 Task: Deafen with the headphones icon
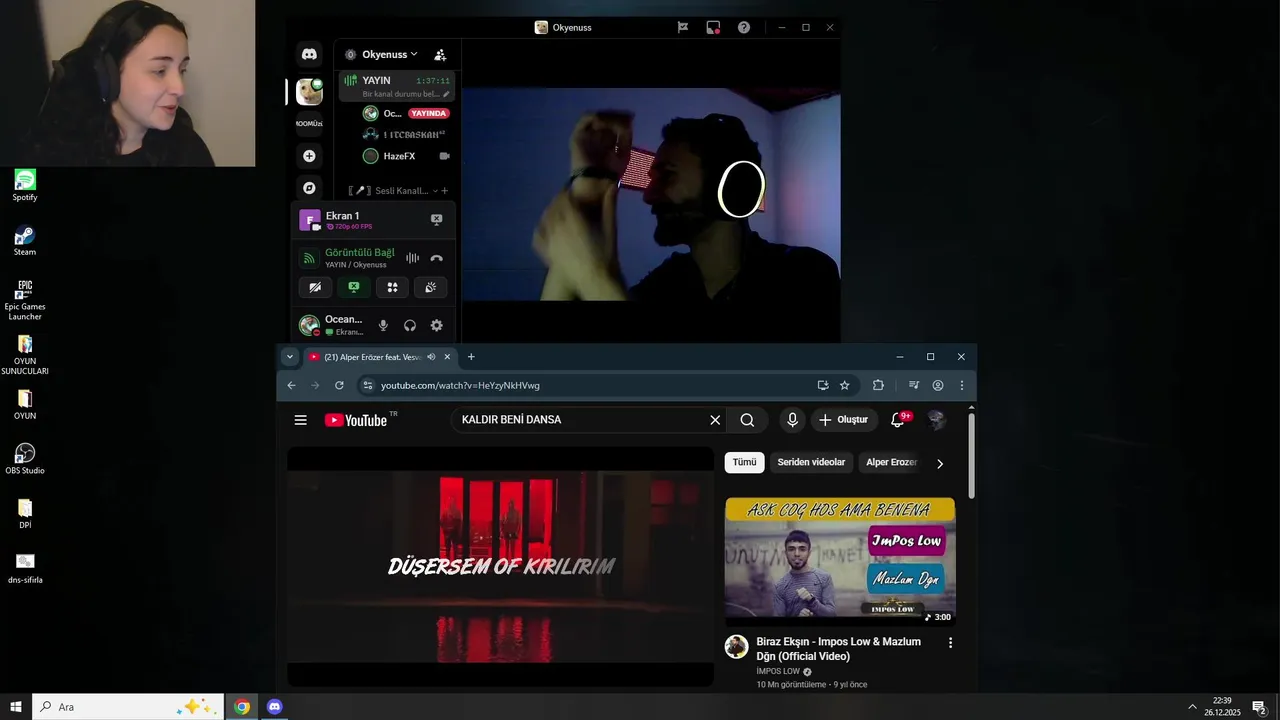pyautogui.click(x=410, y=325)
